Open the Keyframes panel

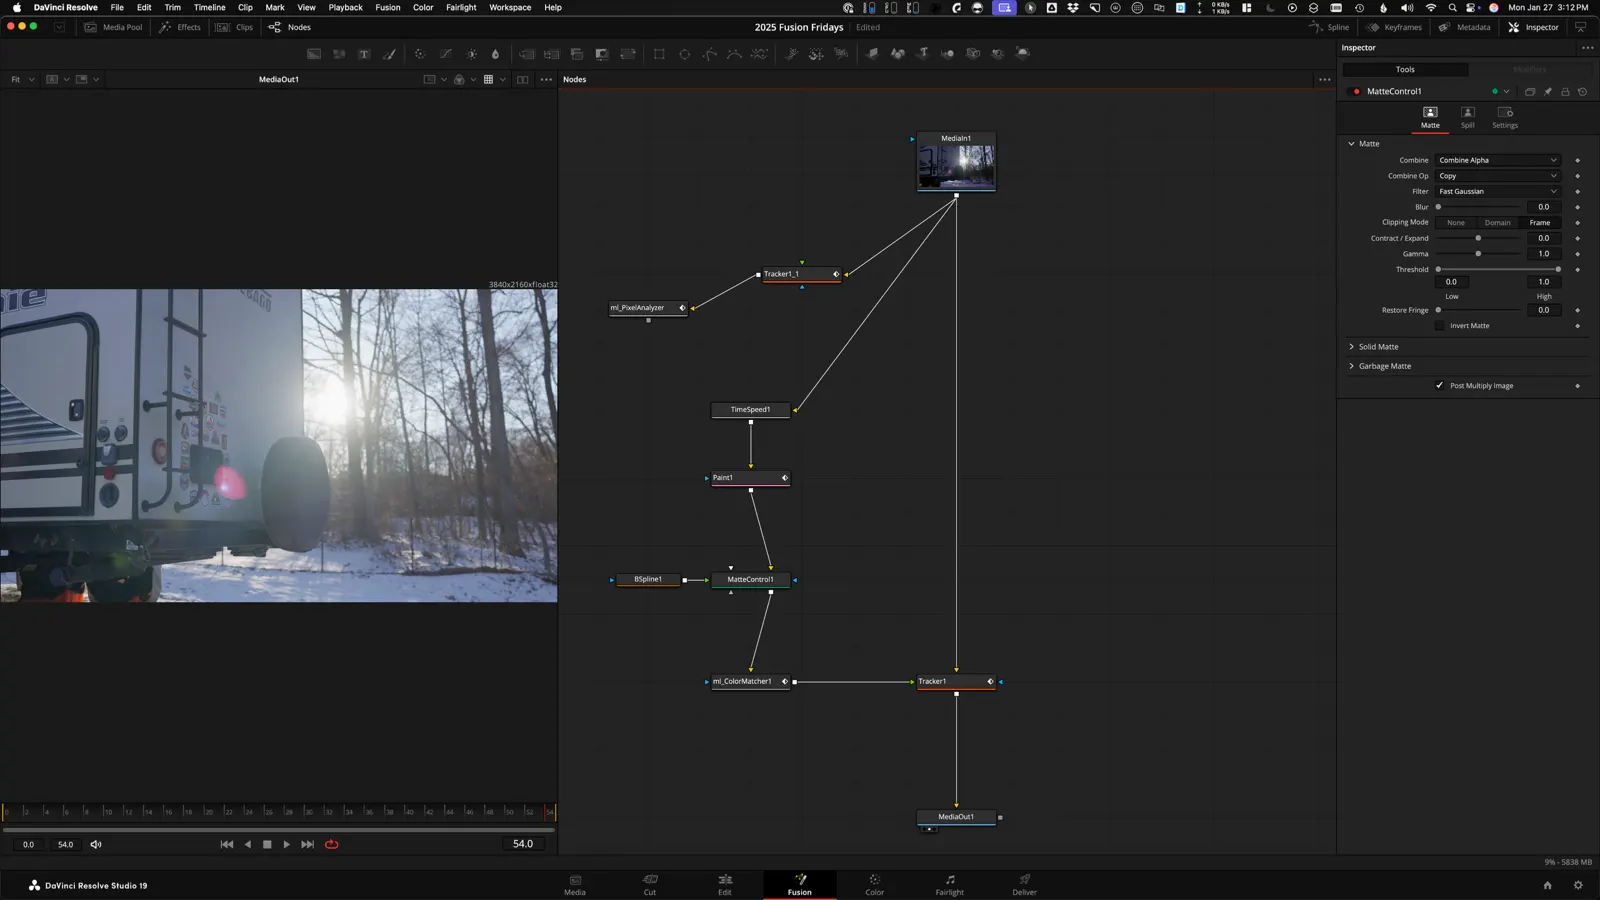tap(1394, 27)
